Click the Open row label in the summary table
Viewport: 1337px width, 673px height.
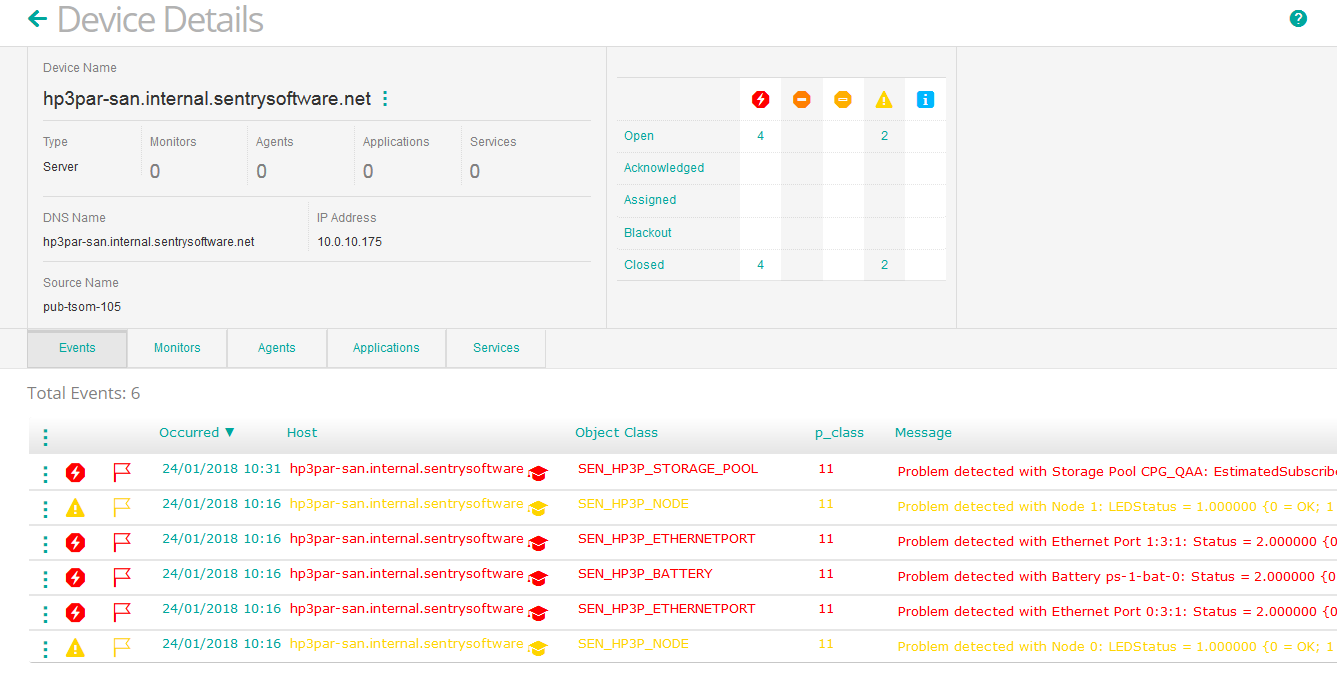(638, 135)
